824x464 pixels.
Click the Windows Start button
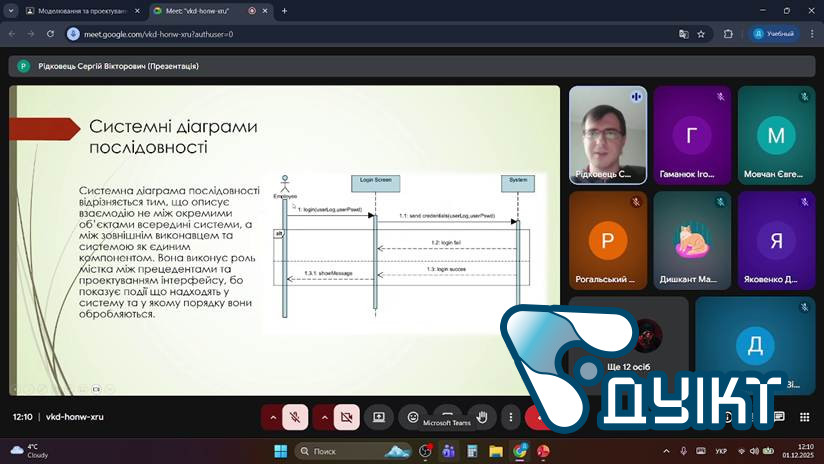point(285,451)
